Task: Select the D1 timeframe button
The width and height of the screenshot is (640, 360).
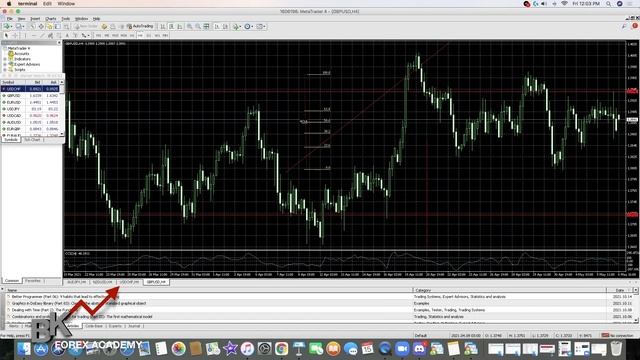Action: coord(149,36)
